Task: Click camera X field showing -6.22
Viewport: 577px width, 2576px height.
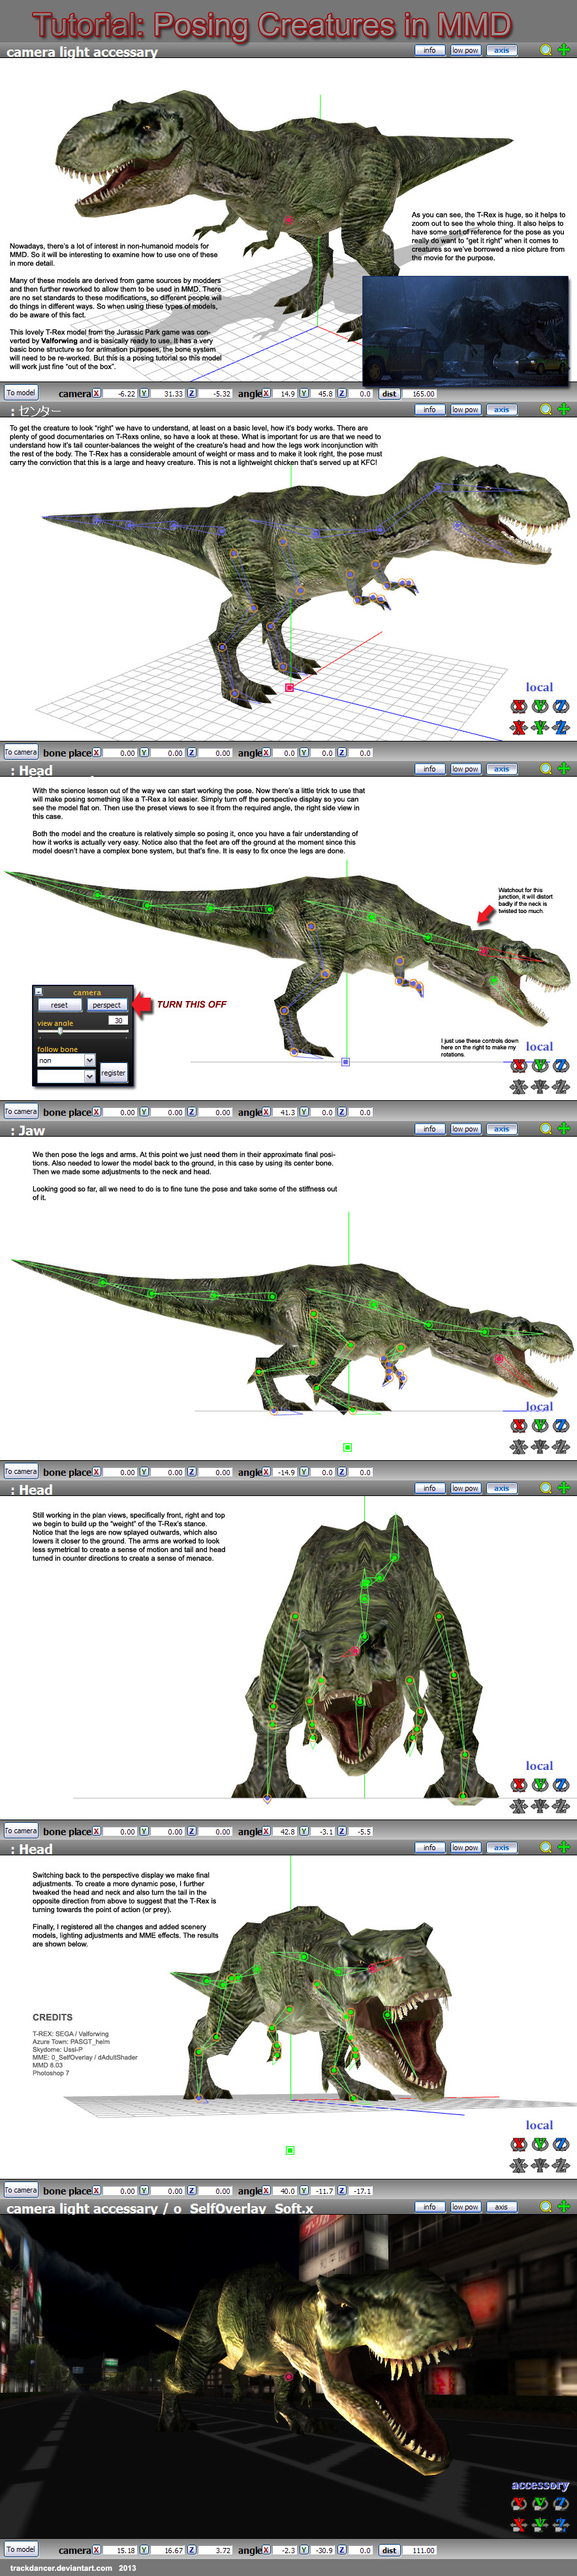Action: pos(120,393)
